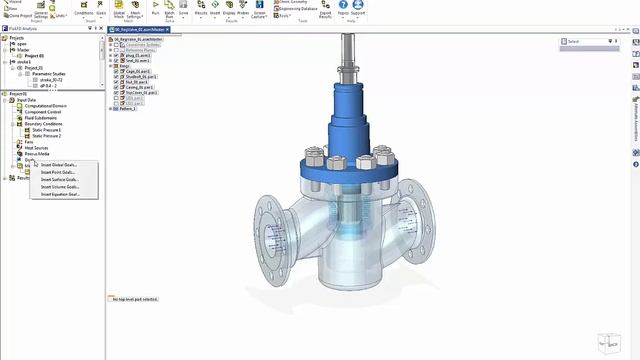
Task: Open General Settings in the ribbon
Action: (41, 10)
